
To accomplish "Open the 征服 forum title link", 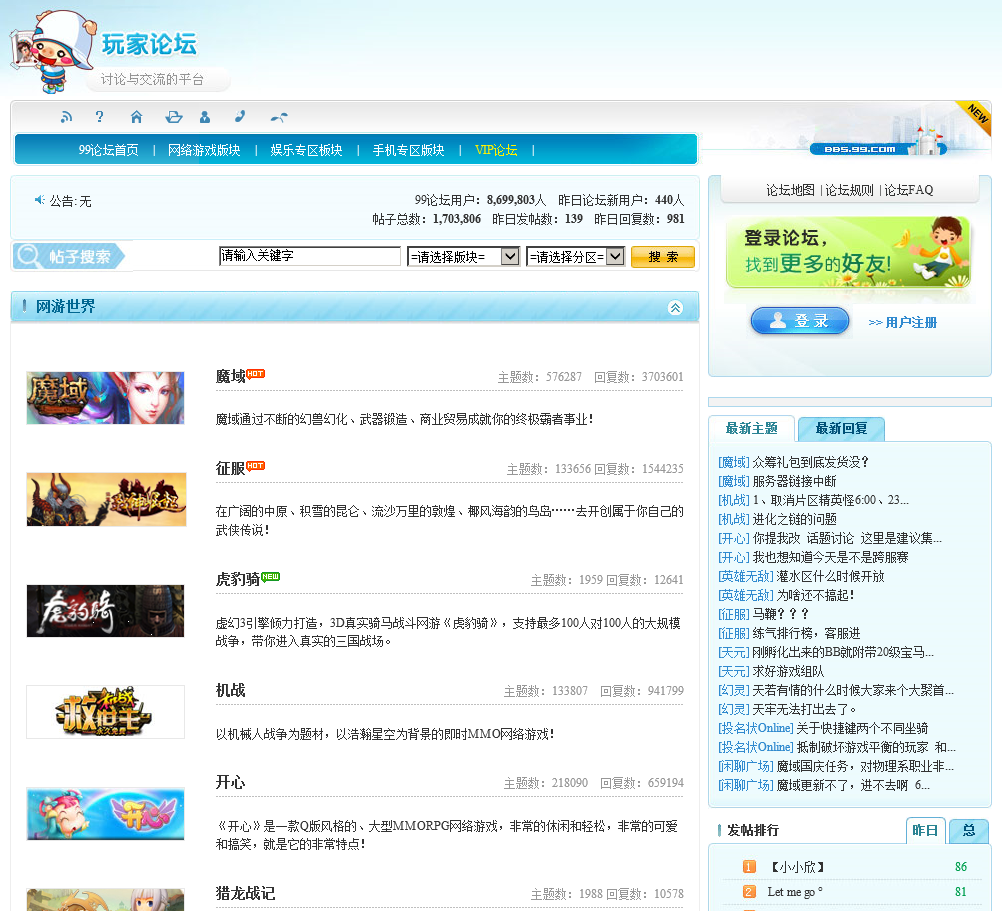I will (x=230, y=468).
